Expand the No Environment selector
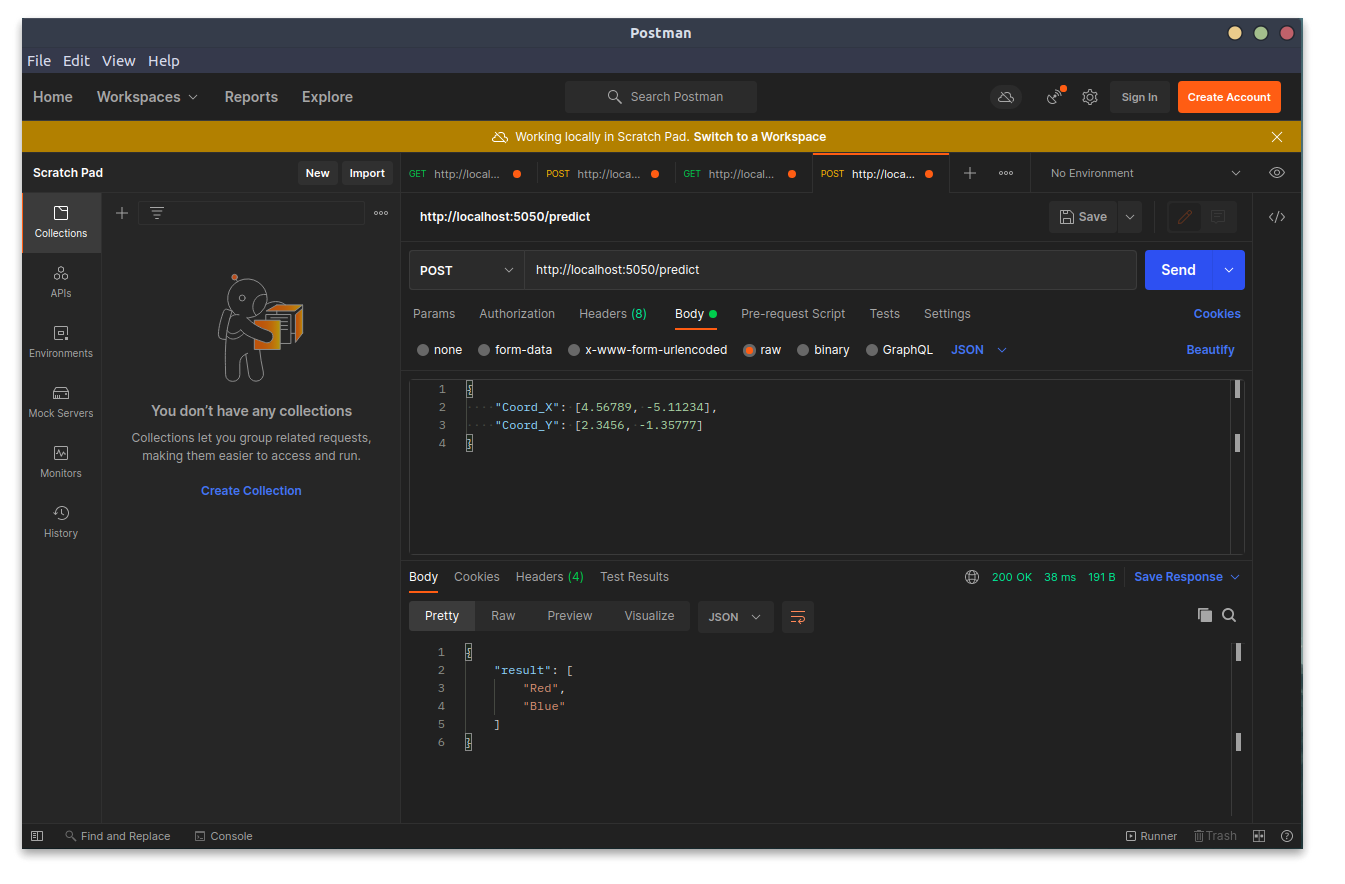This screenshot has height=884, width=1345. (1144, 173)
